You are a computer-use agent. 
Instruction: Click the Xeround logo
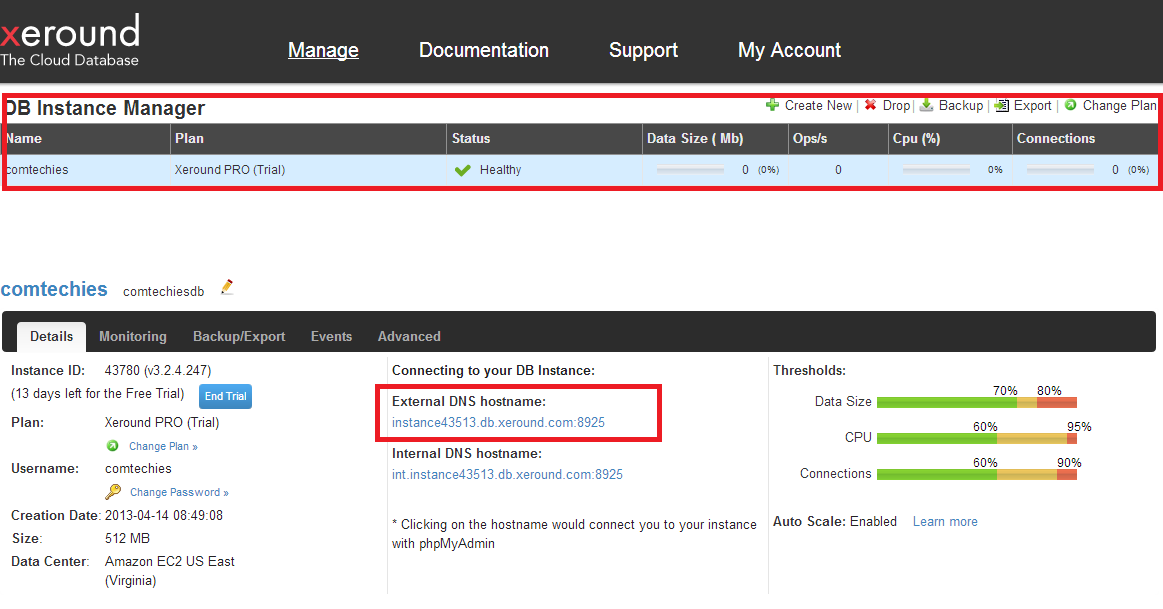(70, 41)
